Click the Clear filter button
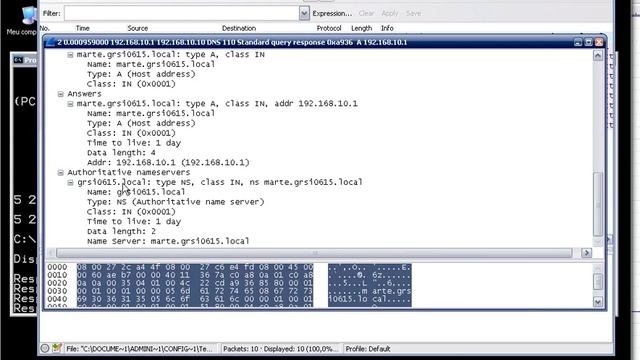 click(x=366, y=13)
